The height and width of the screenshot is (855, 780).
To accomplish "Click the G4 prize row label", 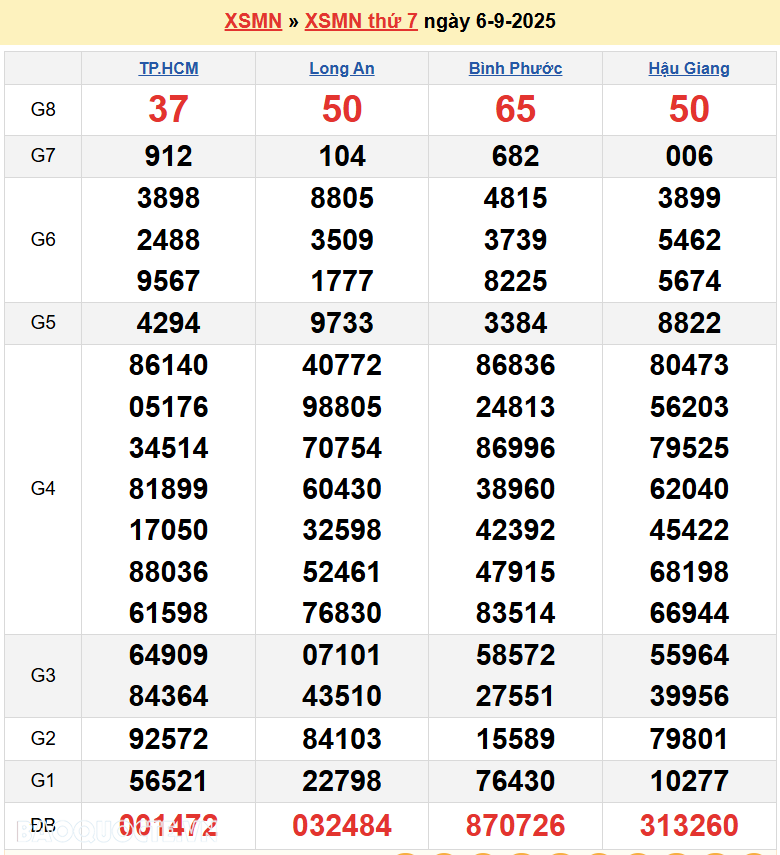I will (x=43, y=489).
